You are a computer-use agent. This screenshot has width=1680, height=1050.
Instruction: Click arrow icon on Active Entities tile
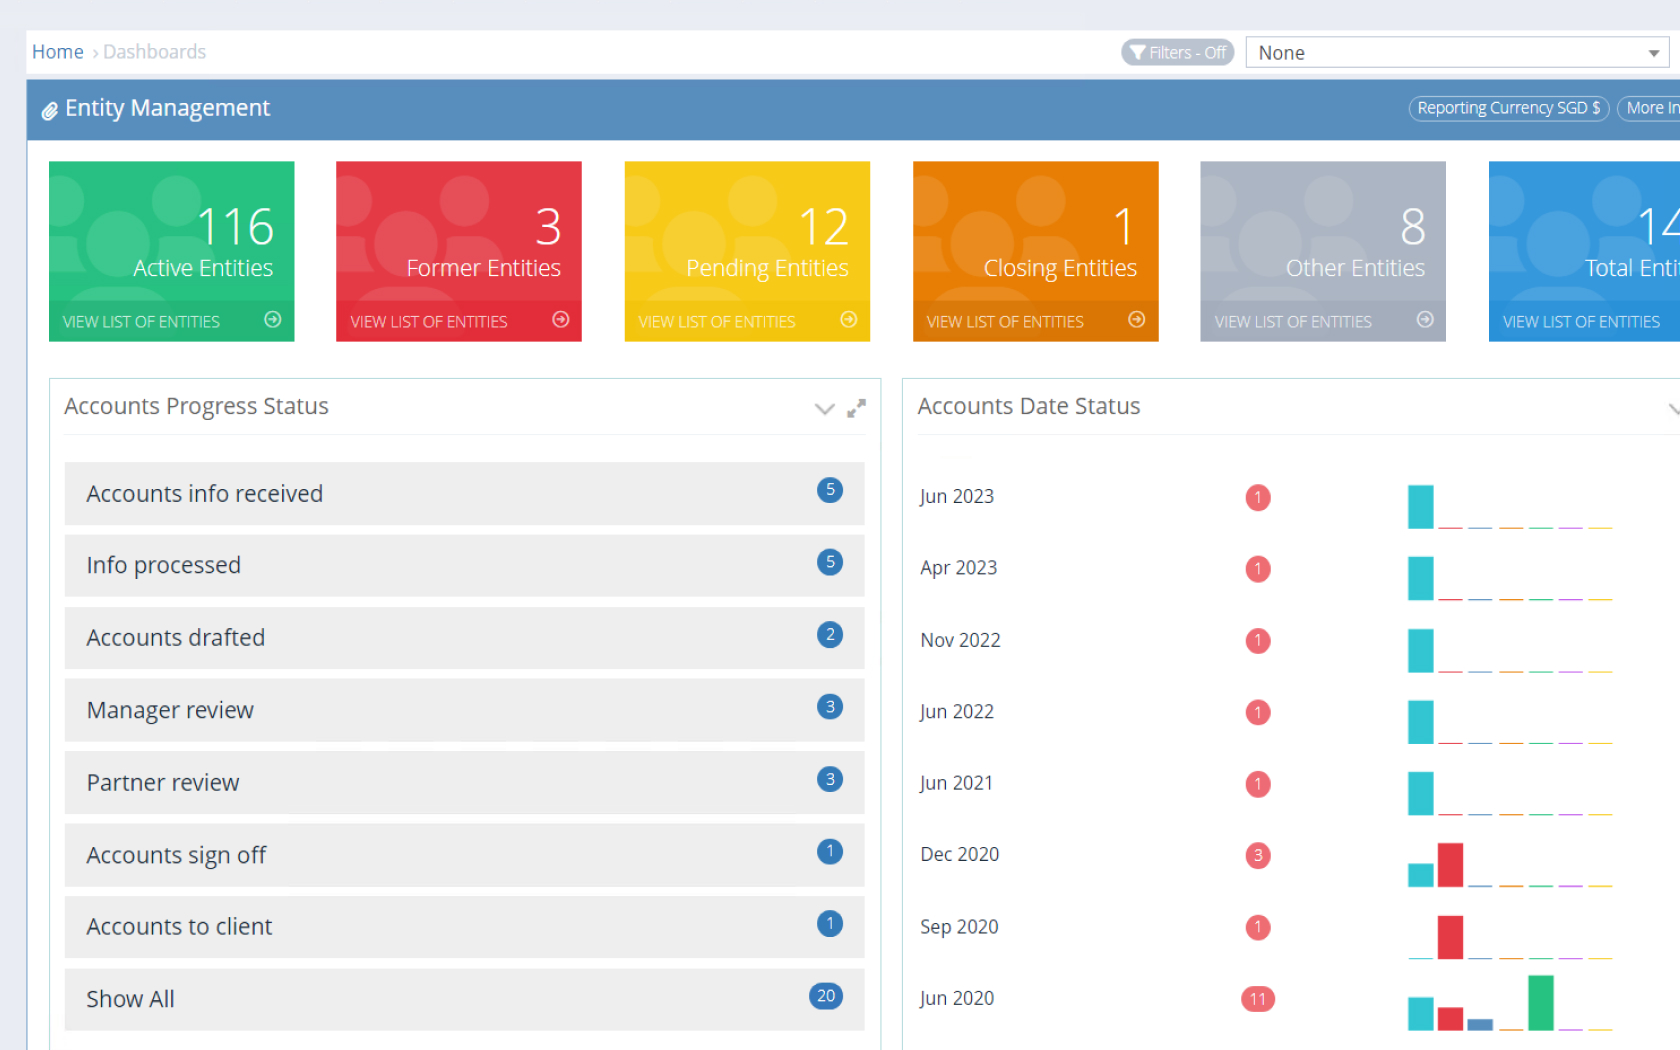[x=272, y=320]
